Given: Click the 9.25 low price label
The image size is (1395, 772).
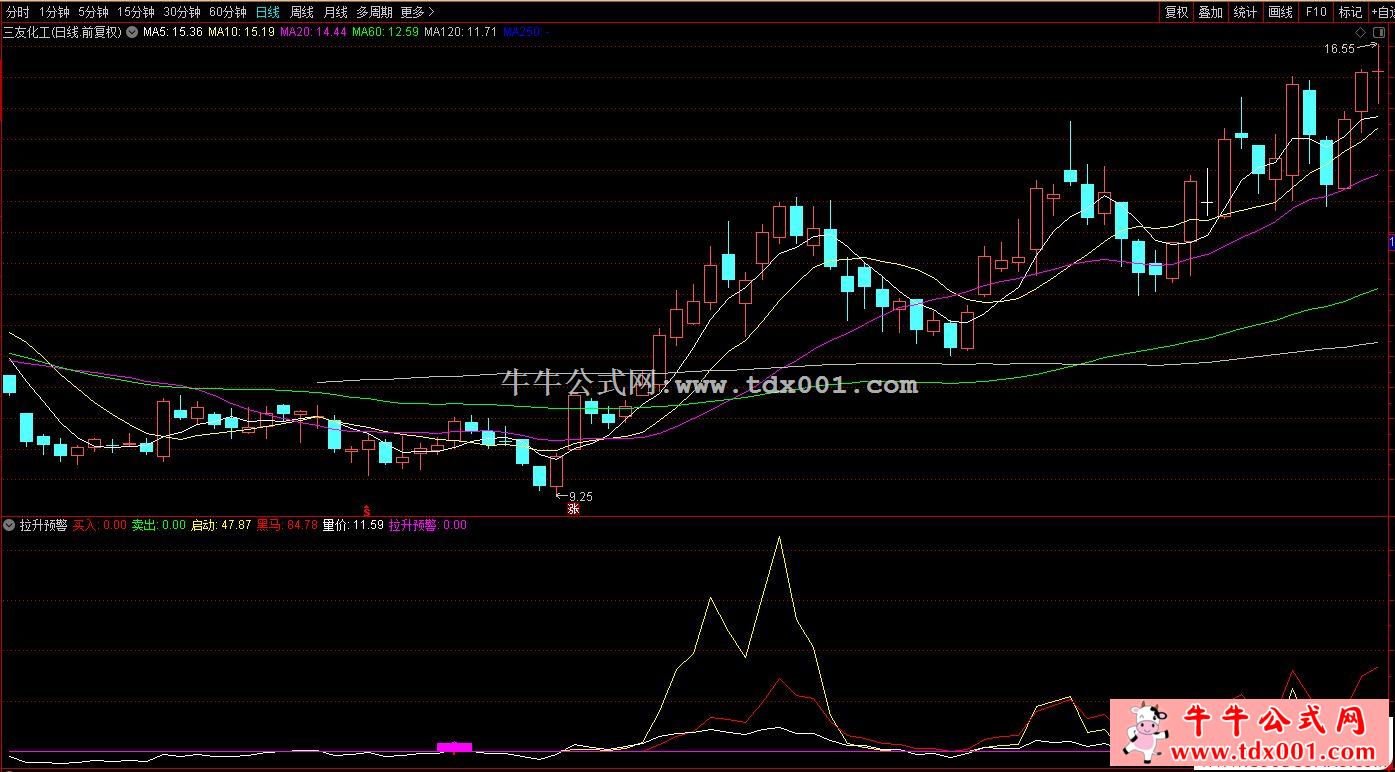Looking at the screenshot, I should click(x=581, y=496).
